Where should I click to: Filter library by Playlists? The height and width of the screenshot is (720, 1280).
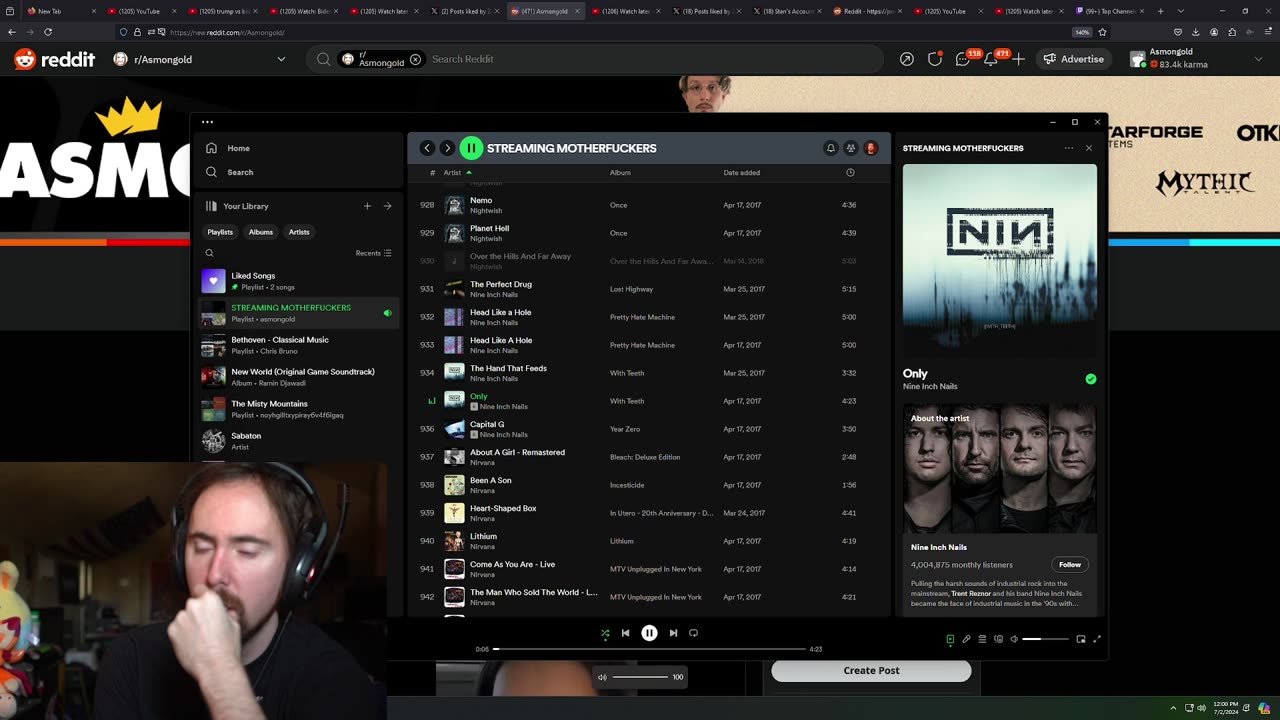pos(220,232)
